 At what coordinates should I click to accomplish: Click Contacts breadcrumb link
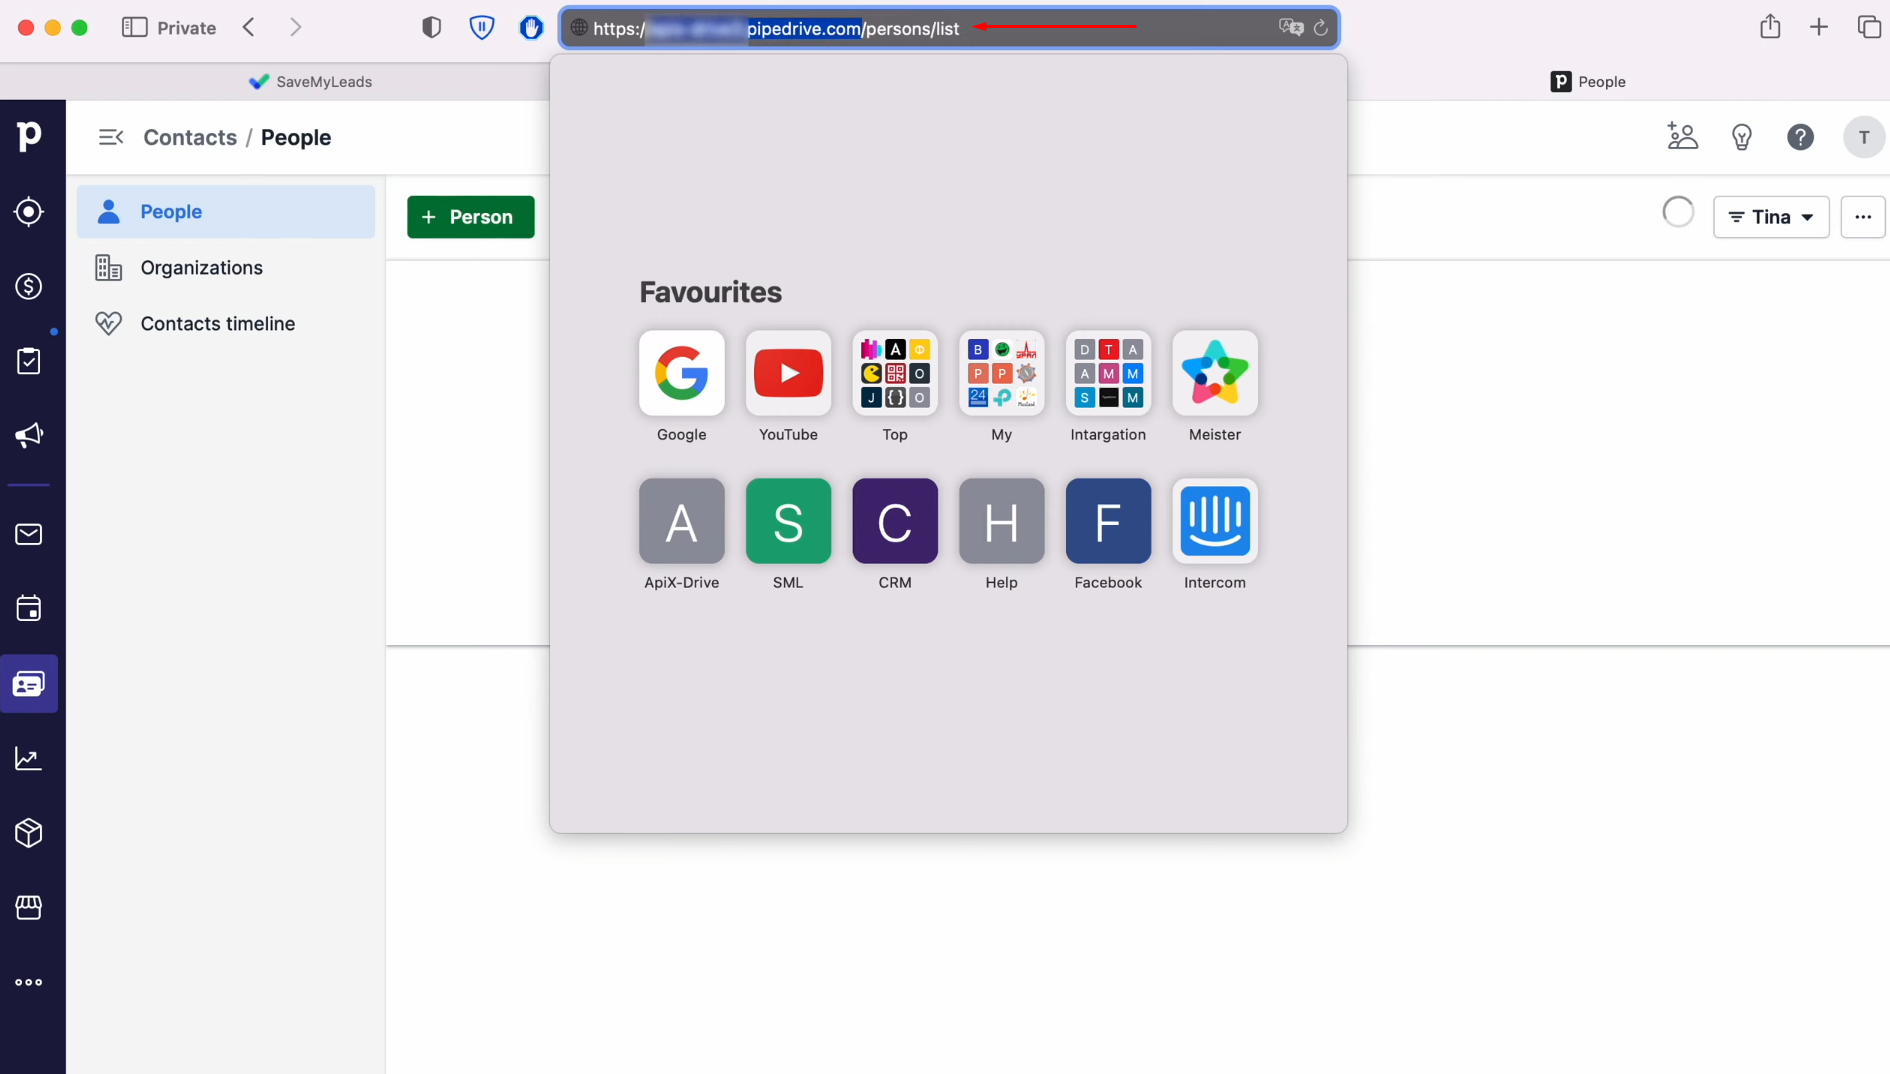pyautogui.click(x=190, y=137)
